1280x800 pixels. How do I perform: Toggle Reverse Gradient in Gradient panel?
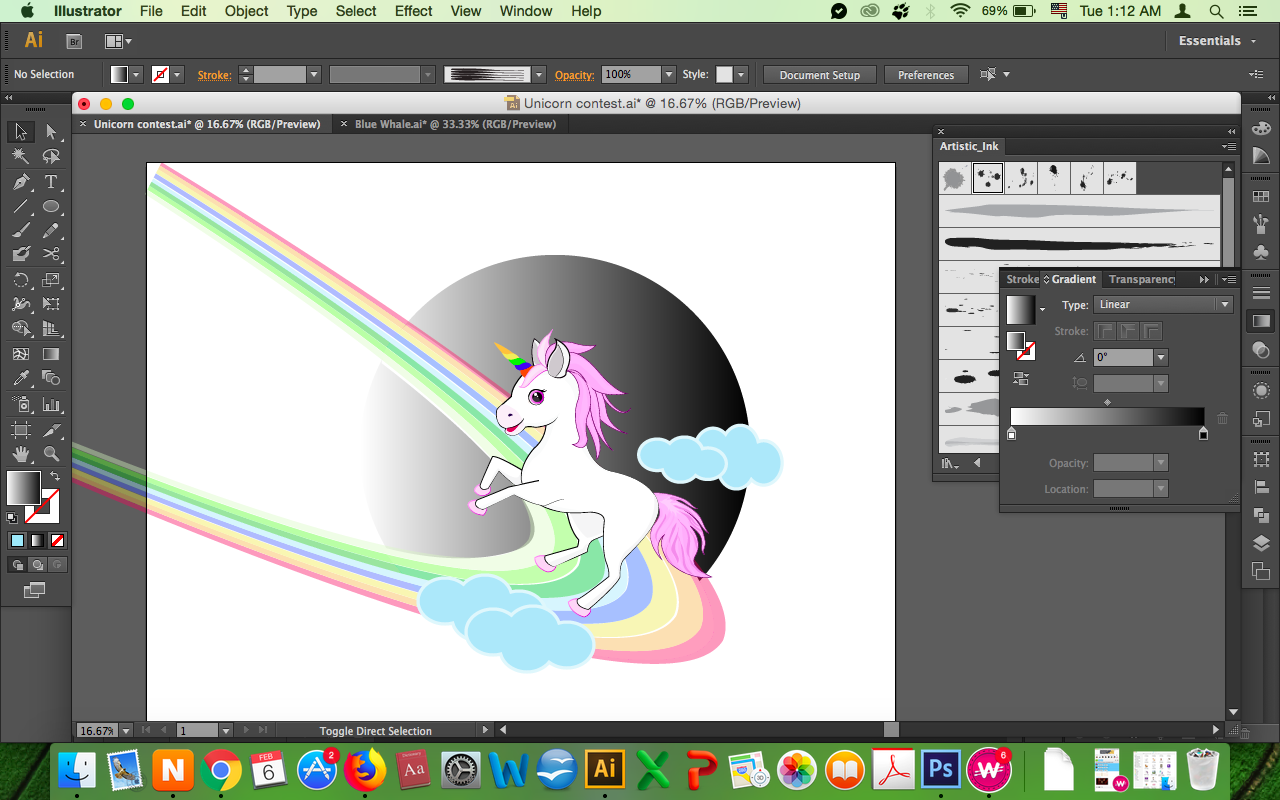point(1021,378)
